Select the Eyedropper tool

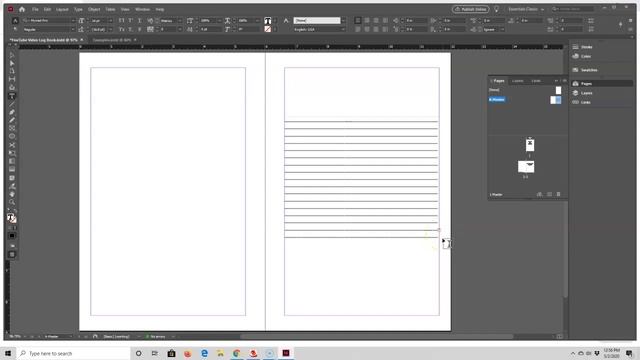12,186
